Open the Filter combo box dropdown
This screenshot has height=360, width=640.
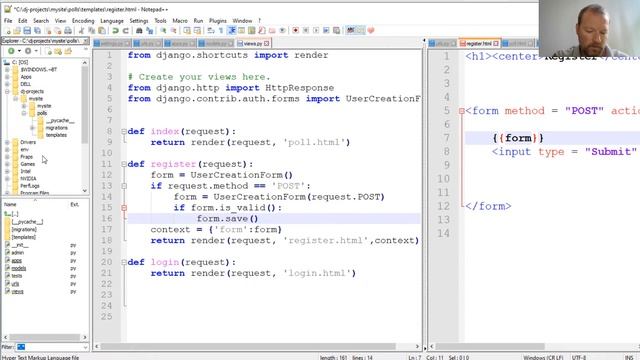pyautogui.click(x=85, y=347)
